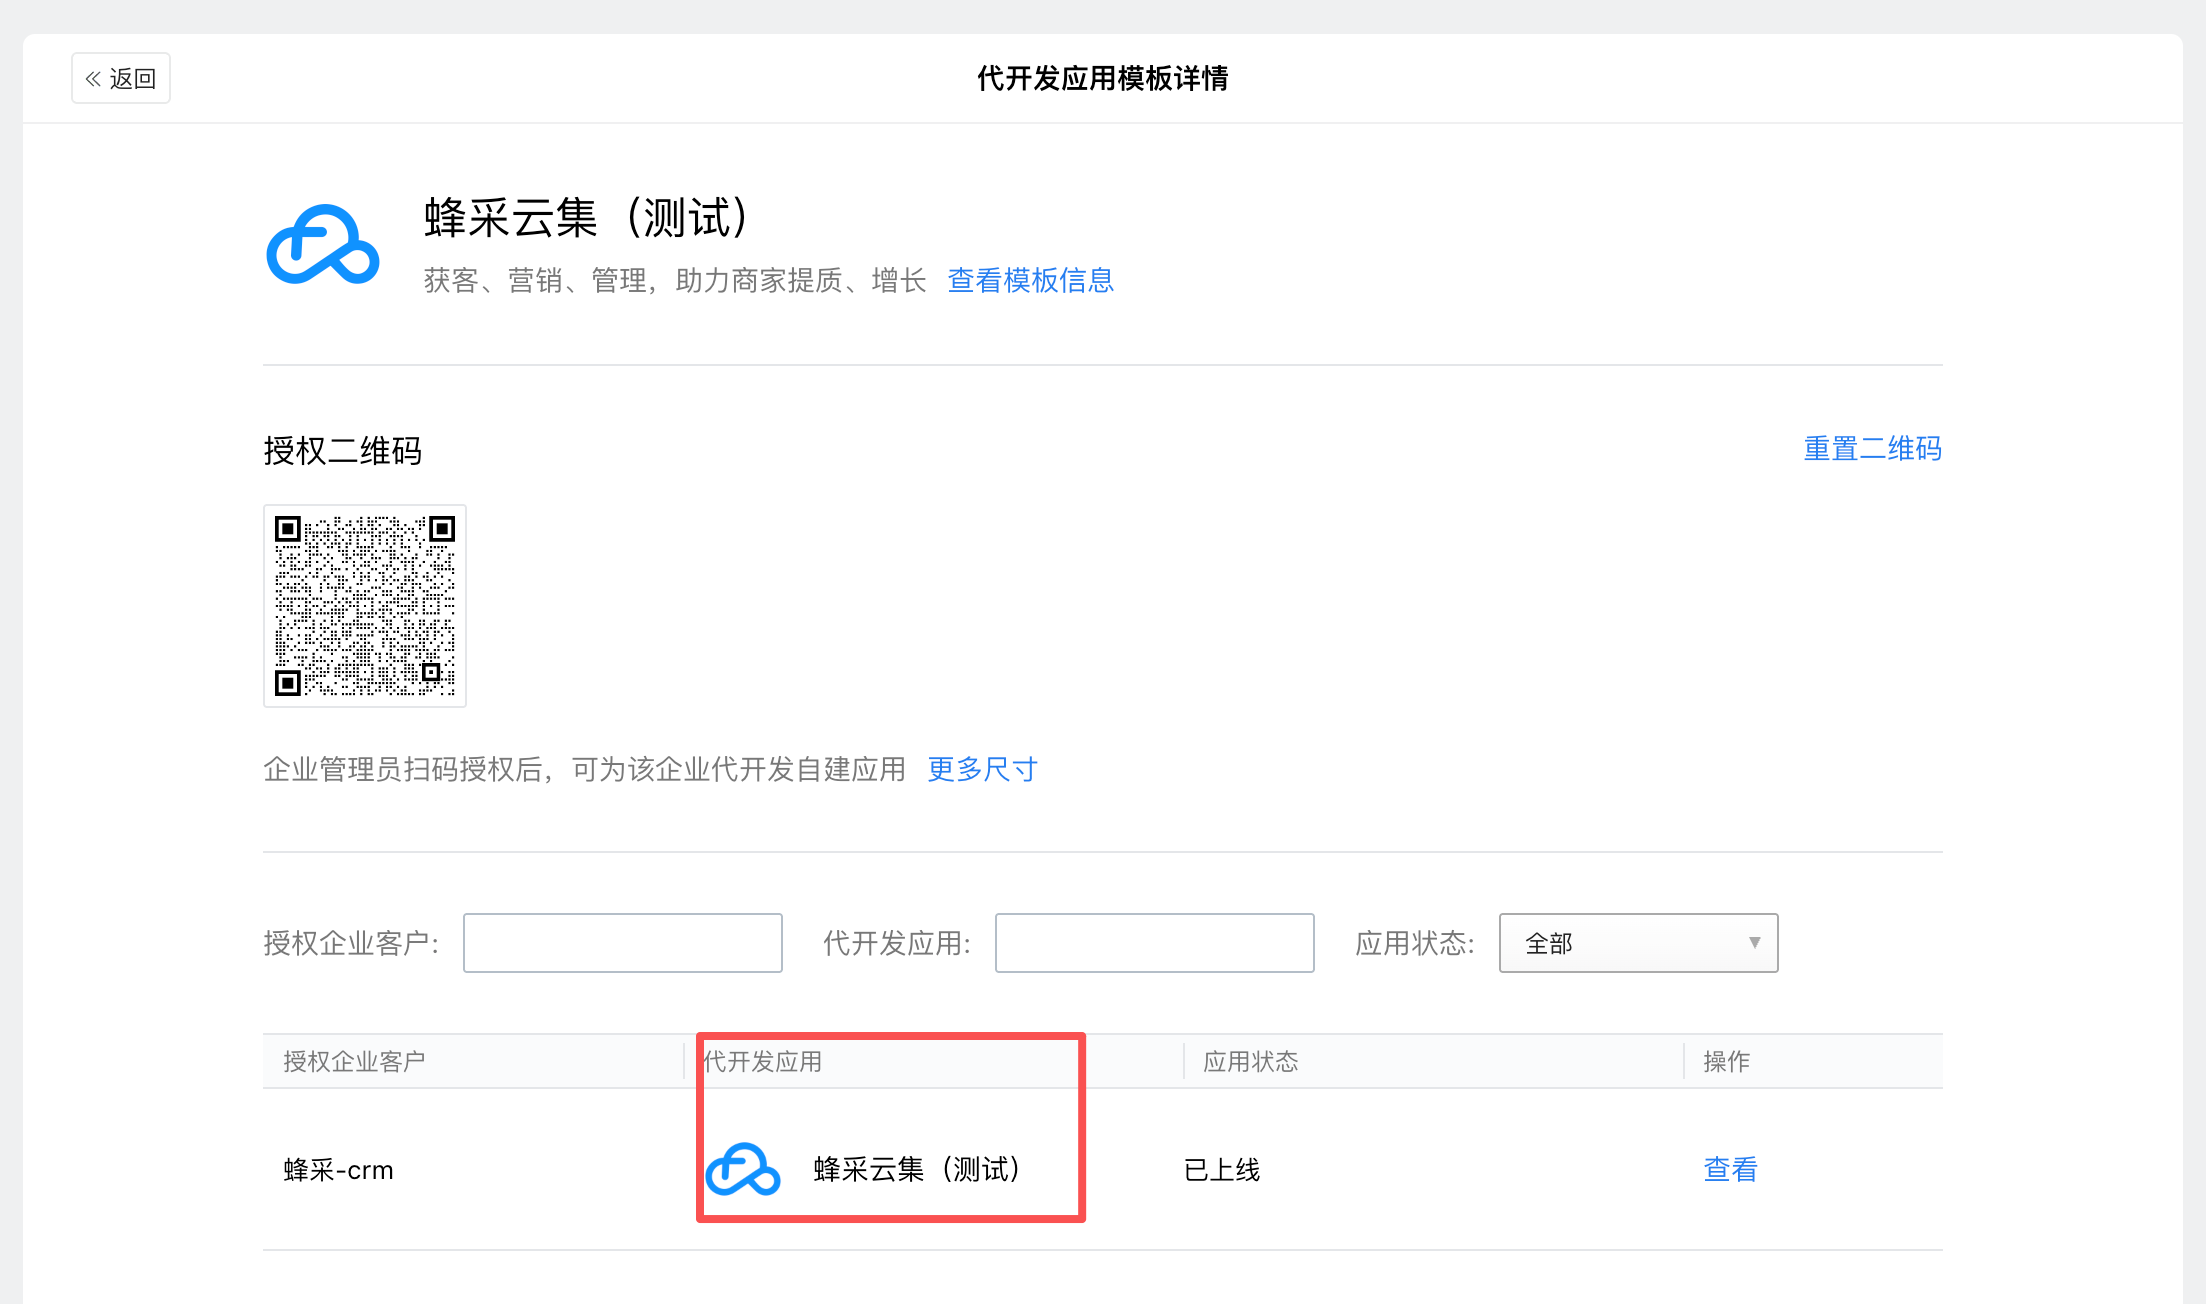Click the 蜂采云集（测试）heading title
Viewport: 2206px width, 1304px height.
(586, 218)
